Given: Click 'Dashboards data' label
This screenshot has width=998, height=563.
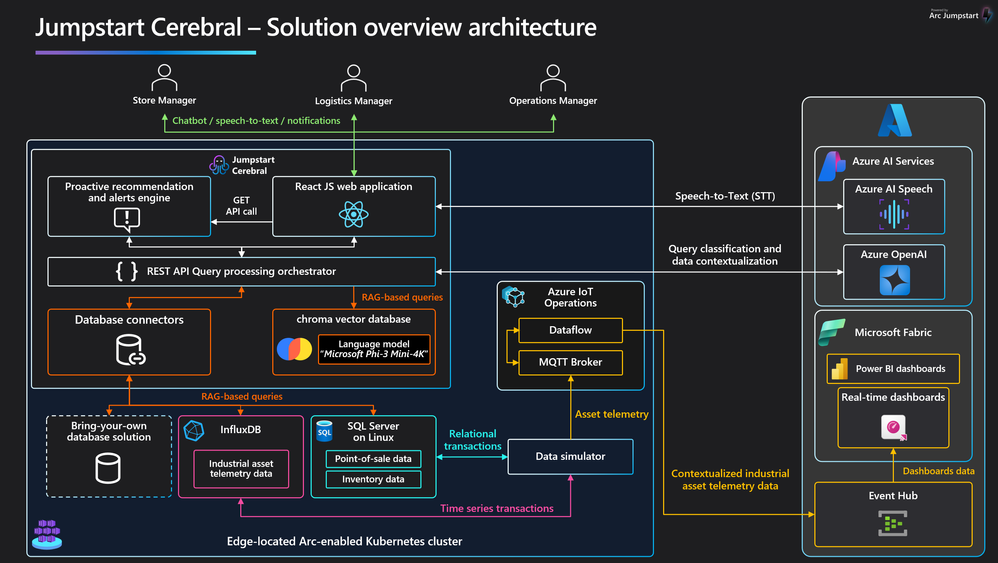Looking at the screenshot, I should point(938,471).
